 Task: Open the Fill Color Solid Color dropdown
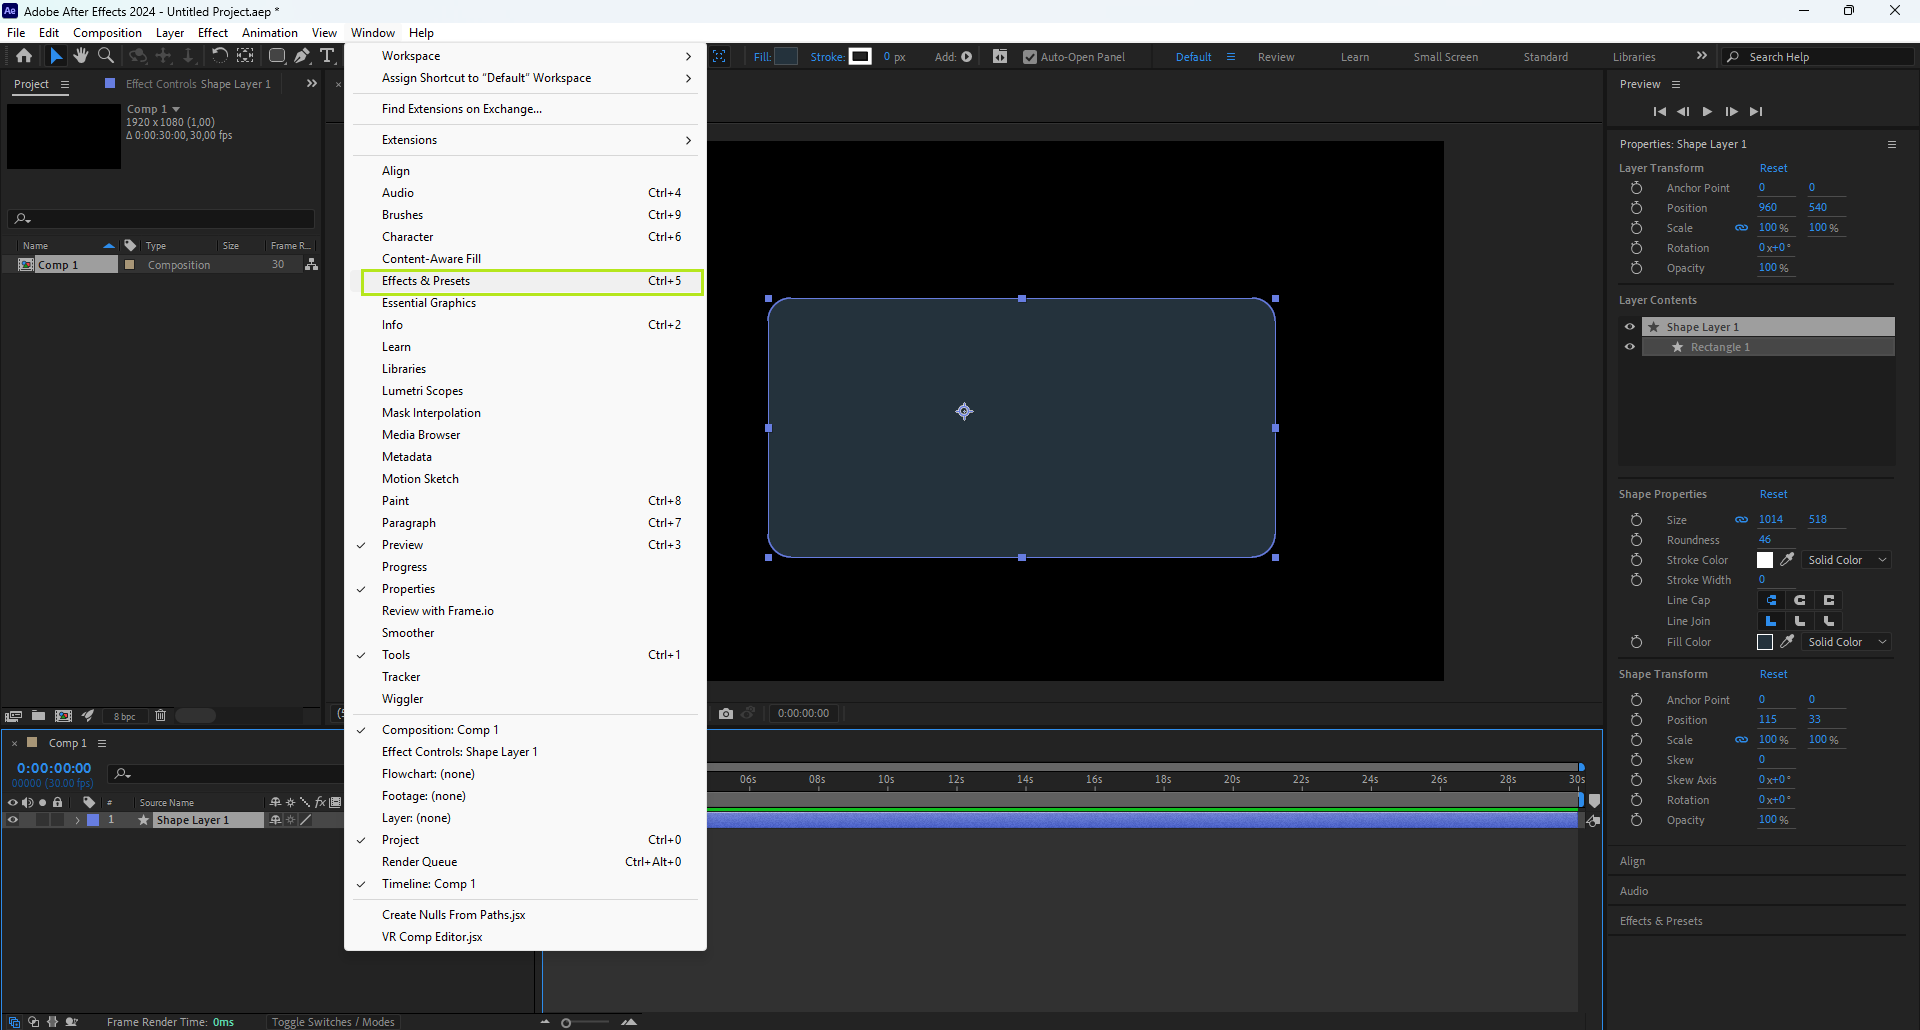(1846, 642)
